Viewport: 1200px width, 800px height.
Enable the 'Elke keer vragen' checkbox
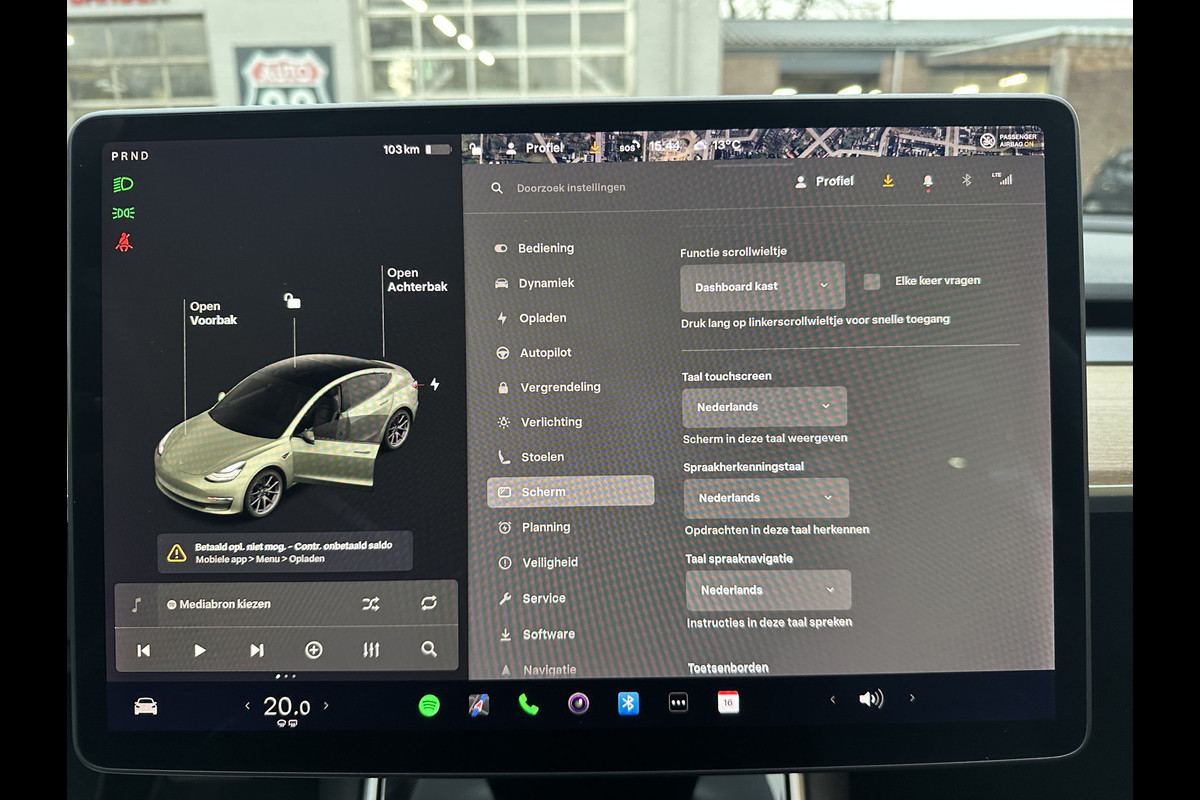(872, 282)
